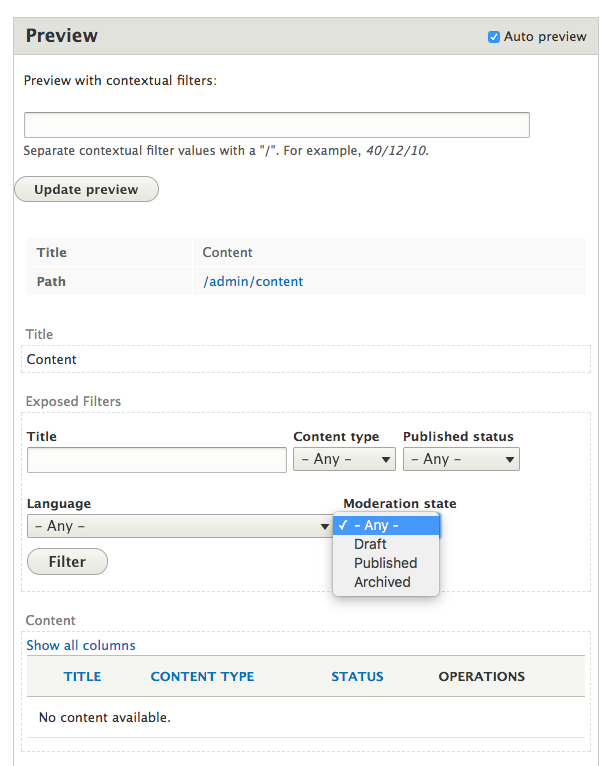
Task: Choose Draft from Moderation state options
Action: tap(370, 545)
